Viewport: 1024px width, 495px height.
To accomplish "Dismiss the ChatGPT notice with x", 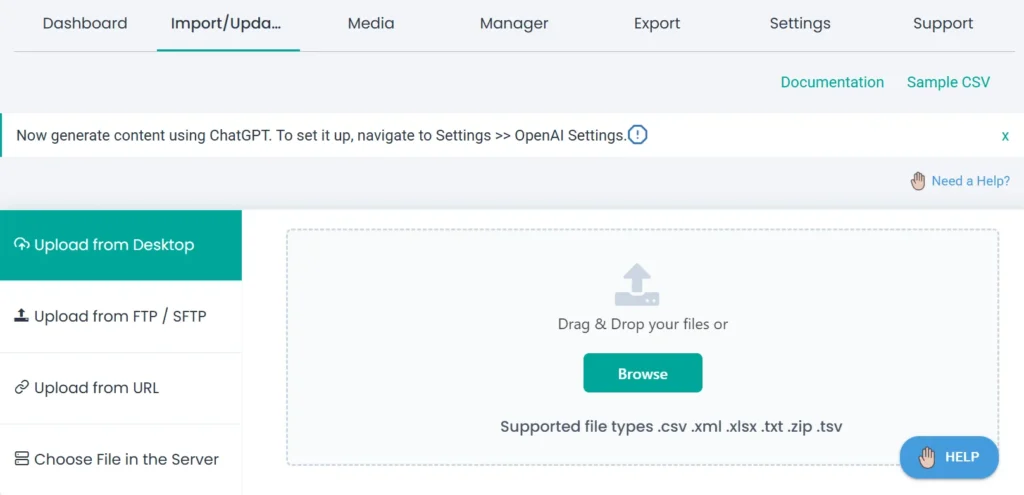I will pyautogui.click(x=1005, y=136).
